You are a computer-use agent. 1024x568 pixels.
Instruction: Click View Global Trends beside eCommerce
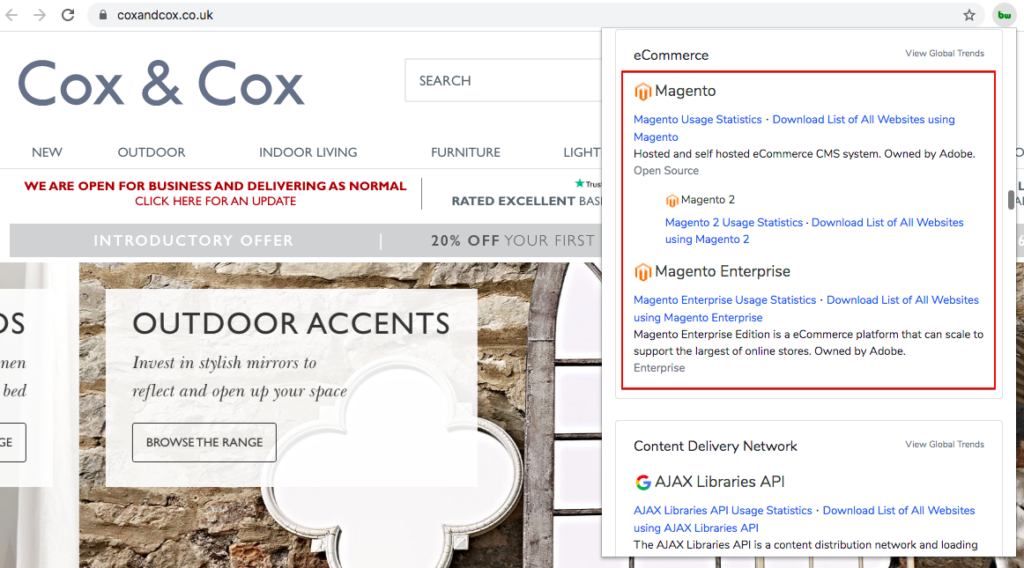click(944, 54)
